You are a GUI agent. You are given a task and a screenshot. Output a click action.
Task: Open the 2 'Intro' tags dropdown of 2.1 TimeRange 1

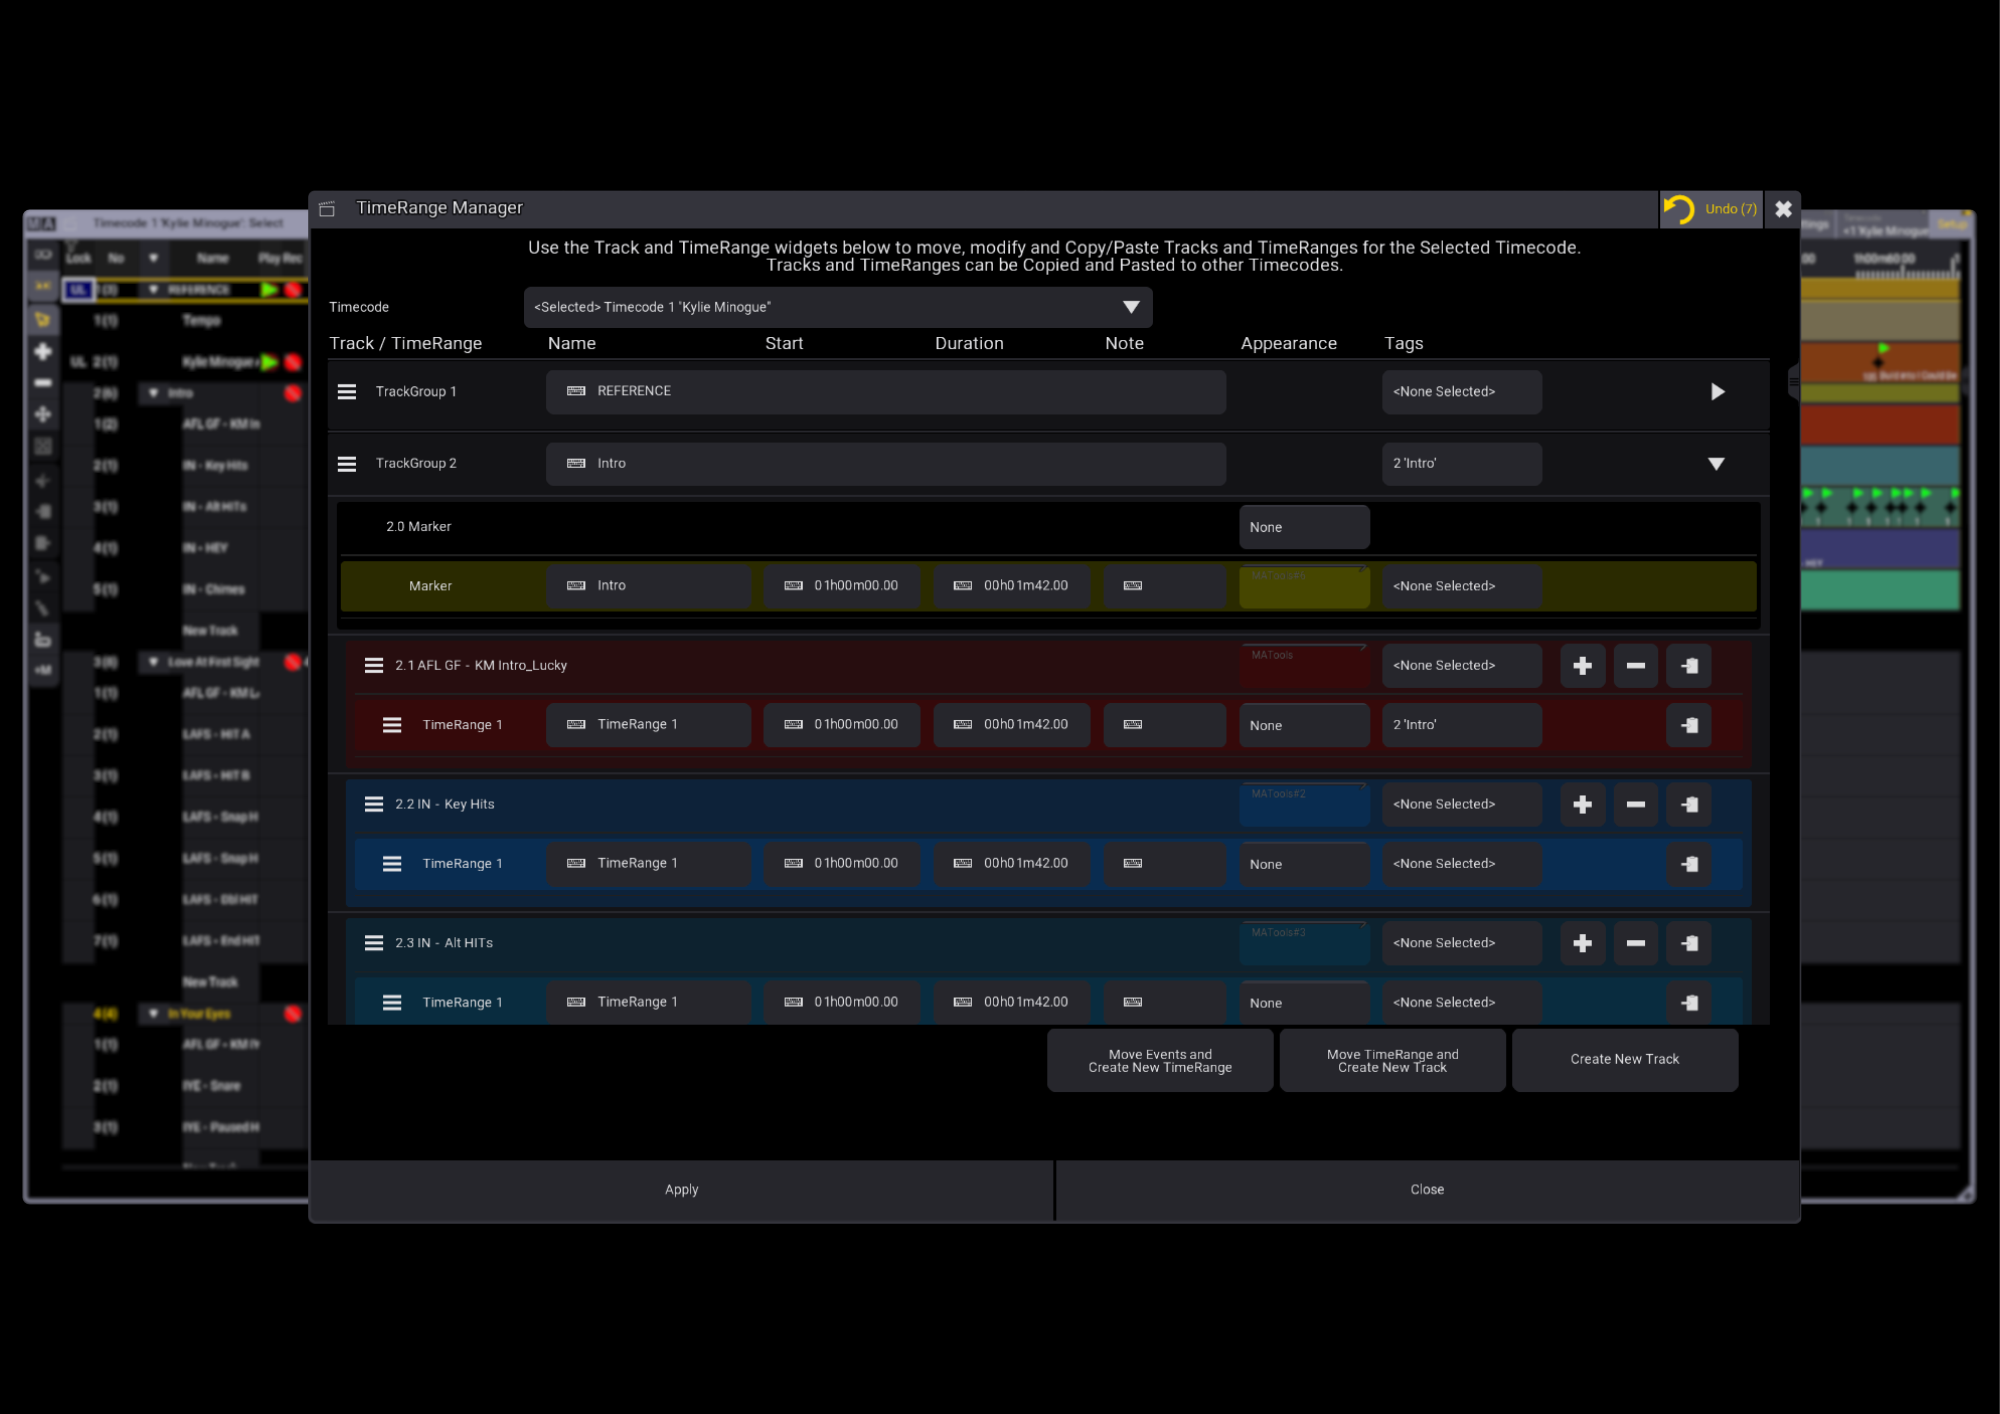point(1462,725)
